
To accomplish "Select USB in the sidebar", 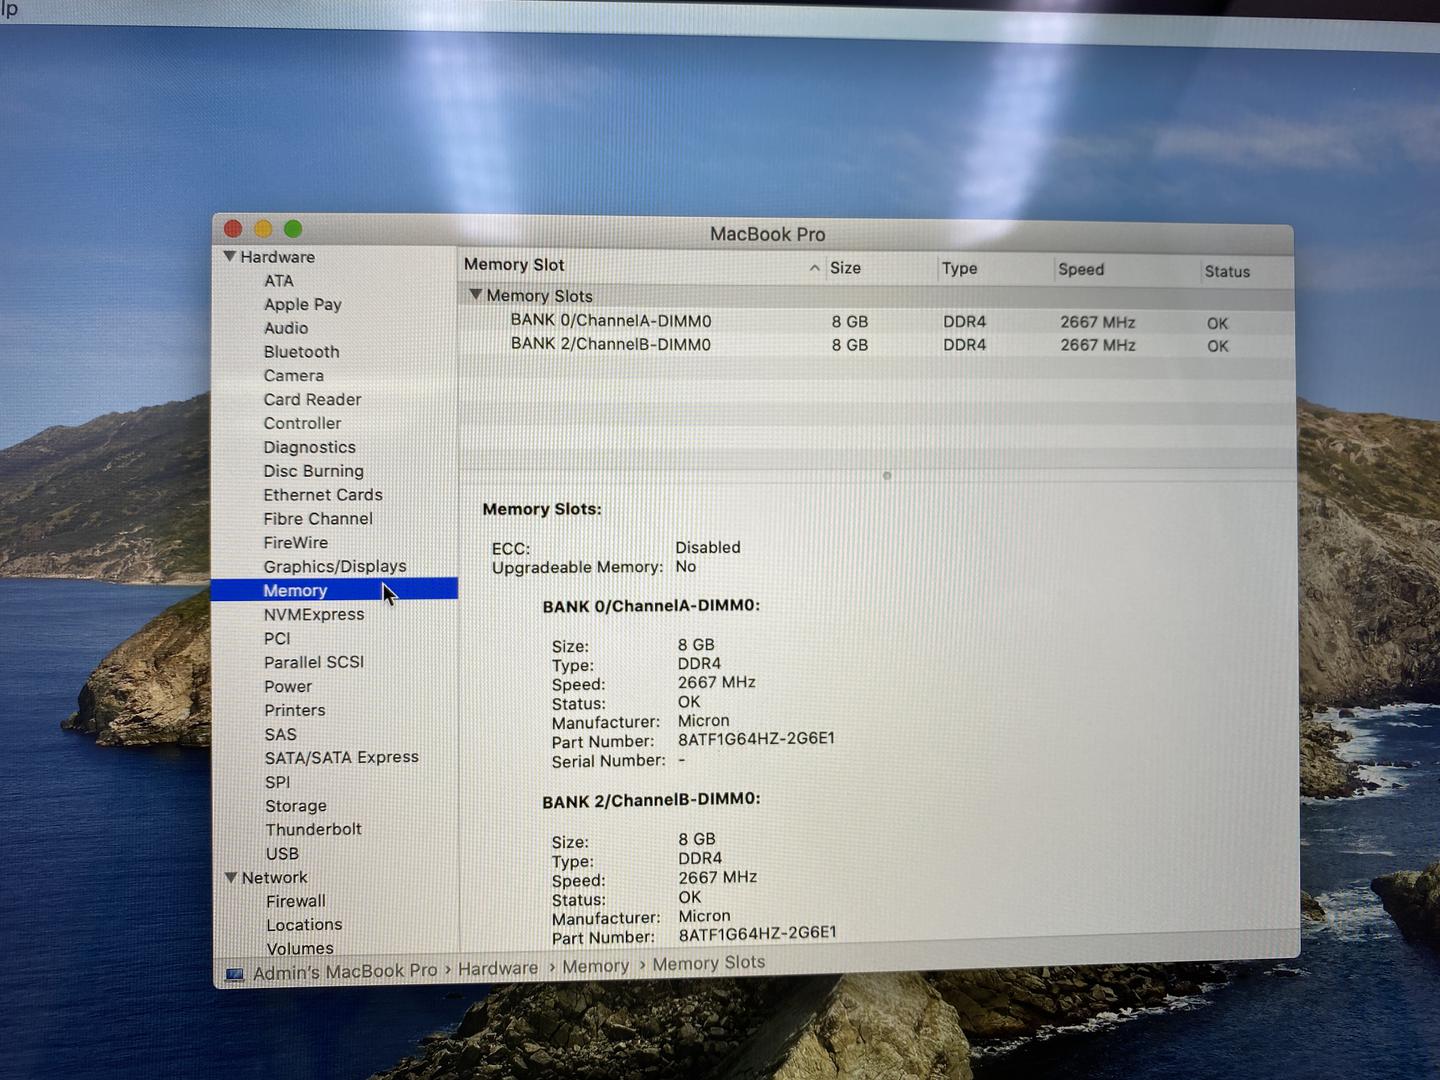I will click(x=282, y=854).
